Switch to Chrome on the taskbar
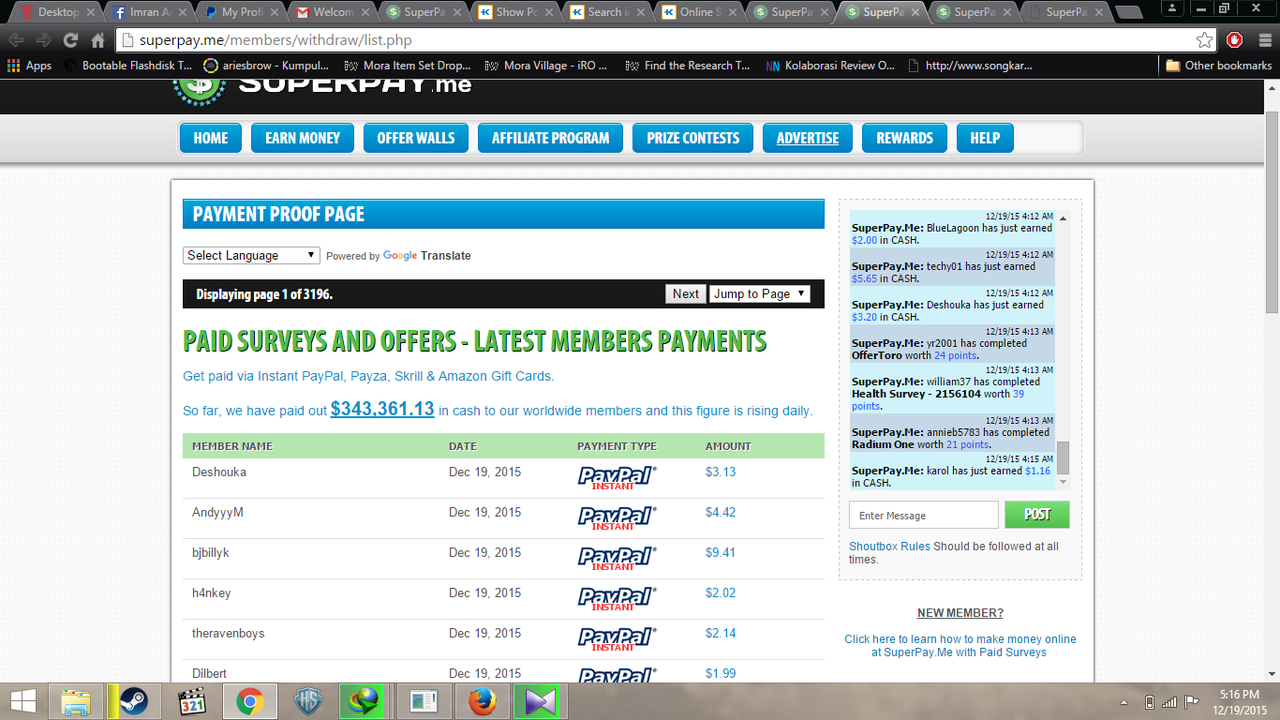The image size is (1280, 720). pos(249,701)
